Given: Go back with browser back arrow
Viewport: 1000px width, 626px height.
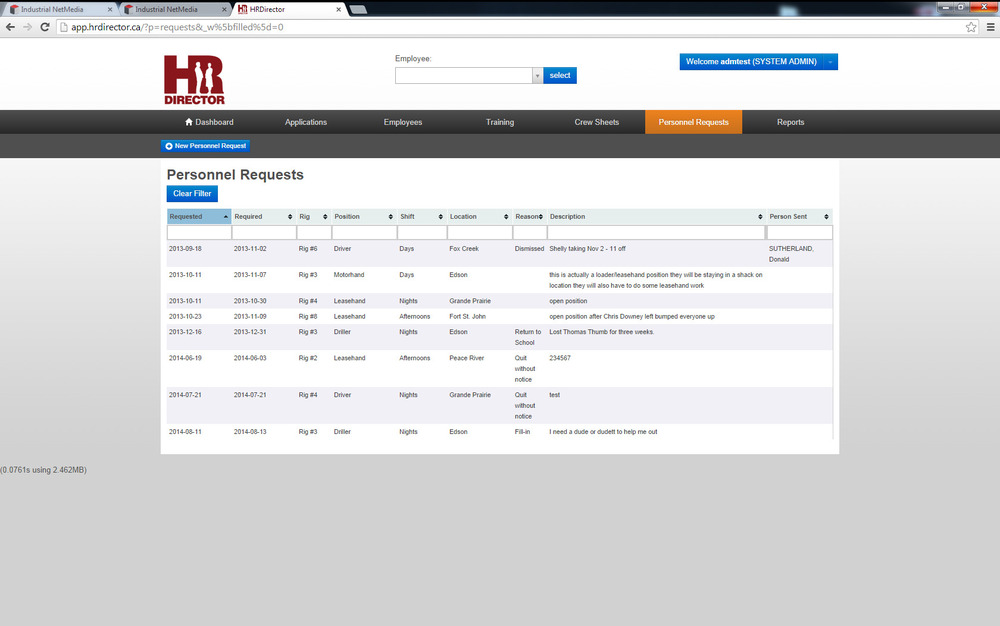Looking at the screenshot, I should 10,27.
